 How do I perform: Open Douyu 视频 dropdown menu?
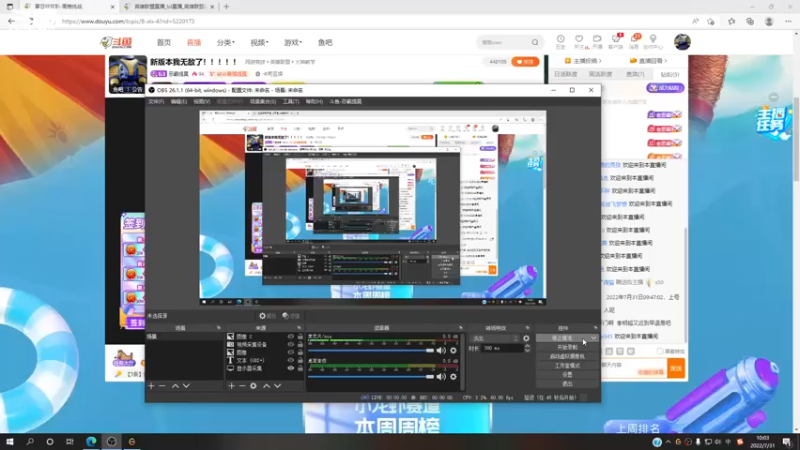click(259, 42)
